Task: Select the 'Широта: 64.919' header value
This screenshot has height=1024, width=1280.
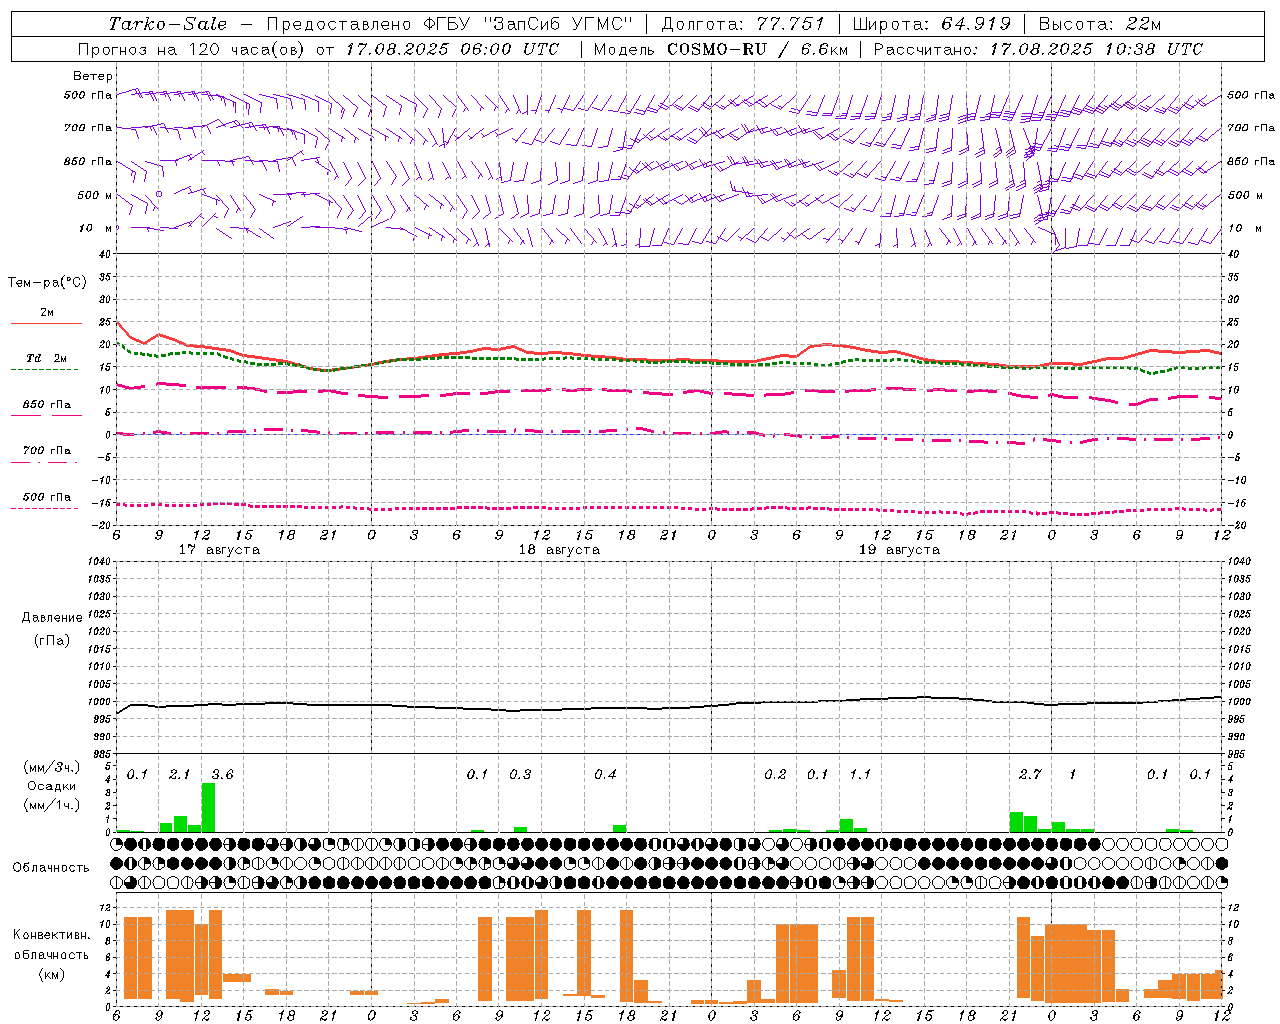Action: [932, 24]
